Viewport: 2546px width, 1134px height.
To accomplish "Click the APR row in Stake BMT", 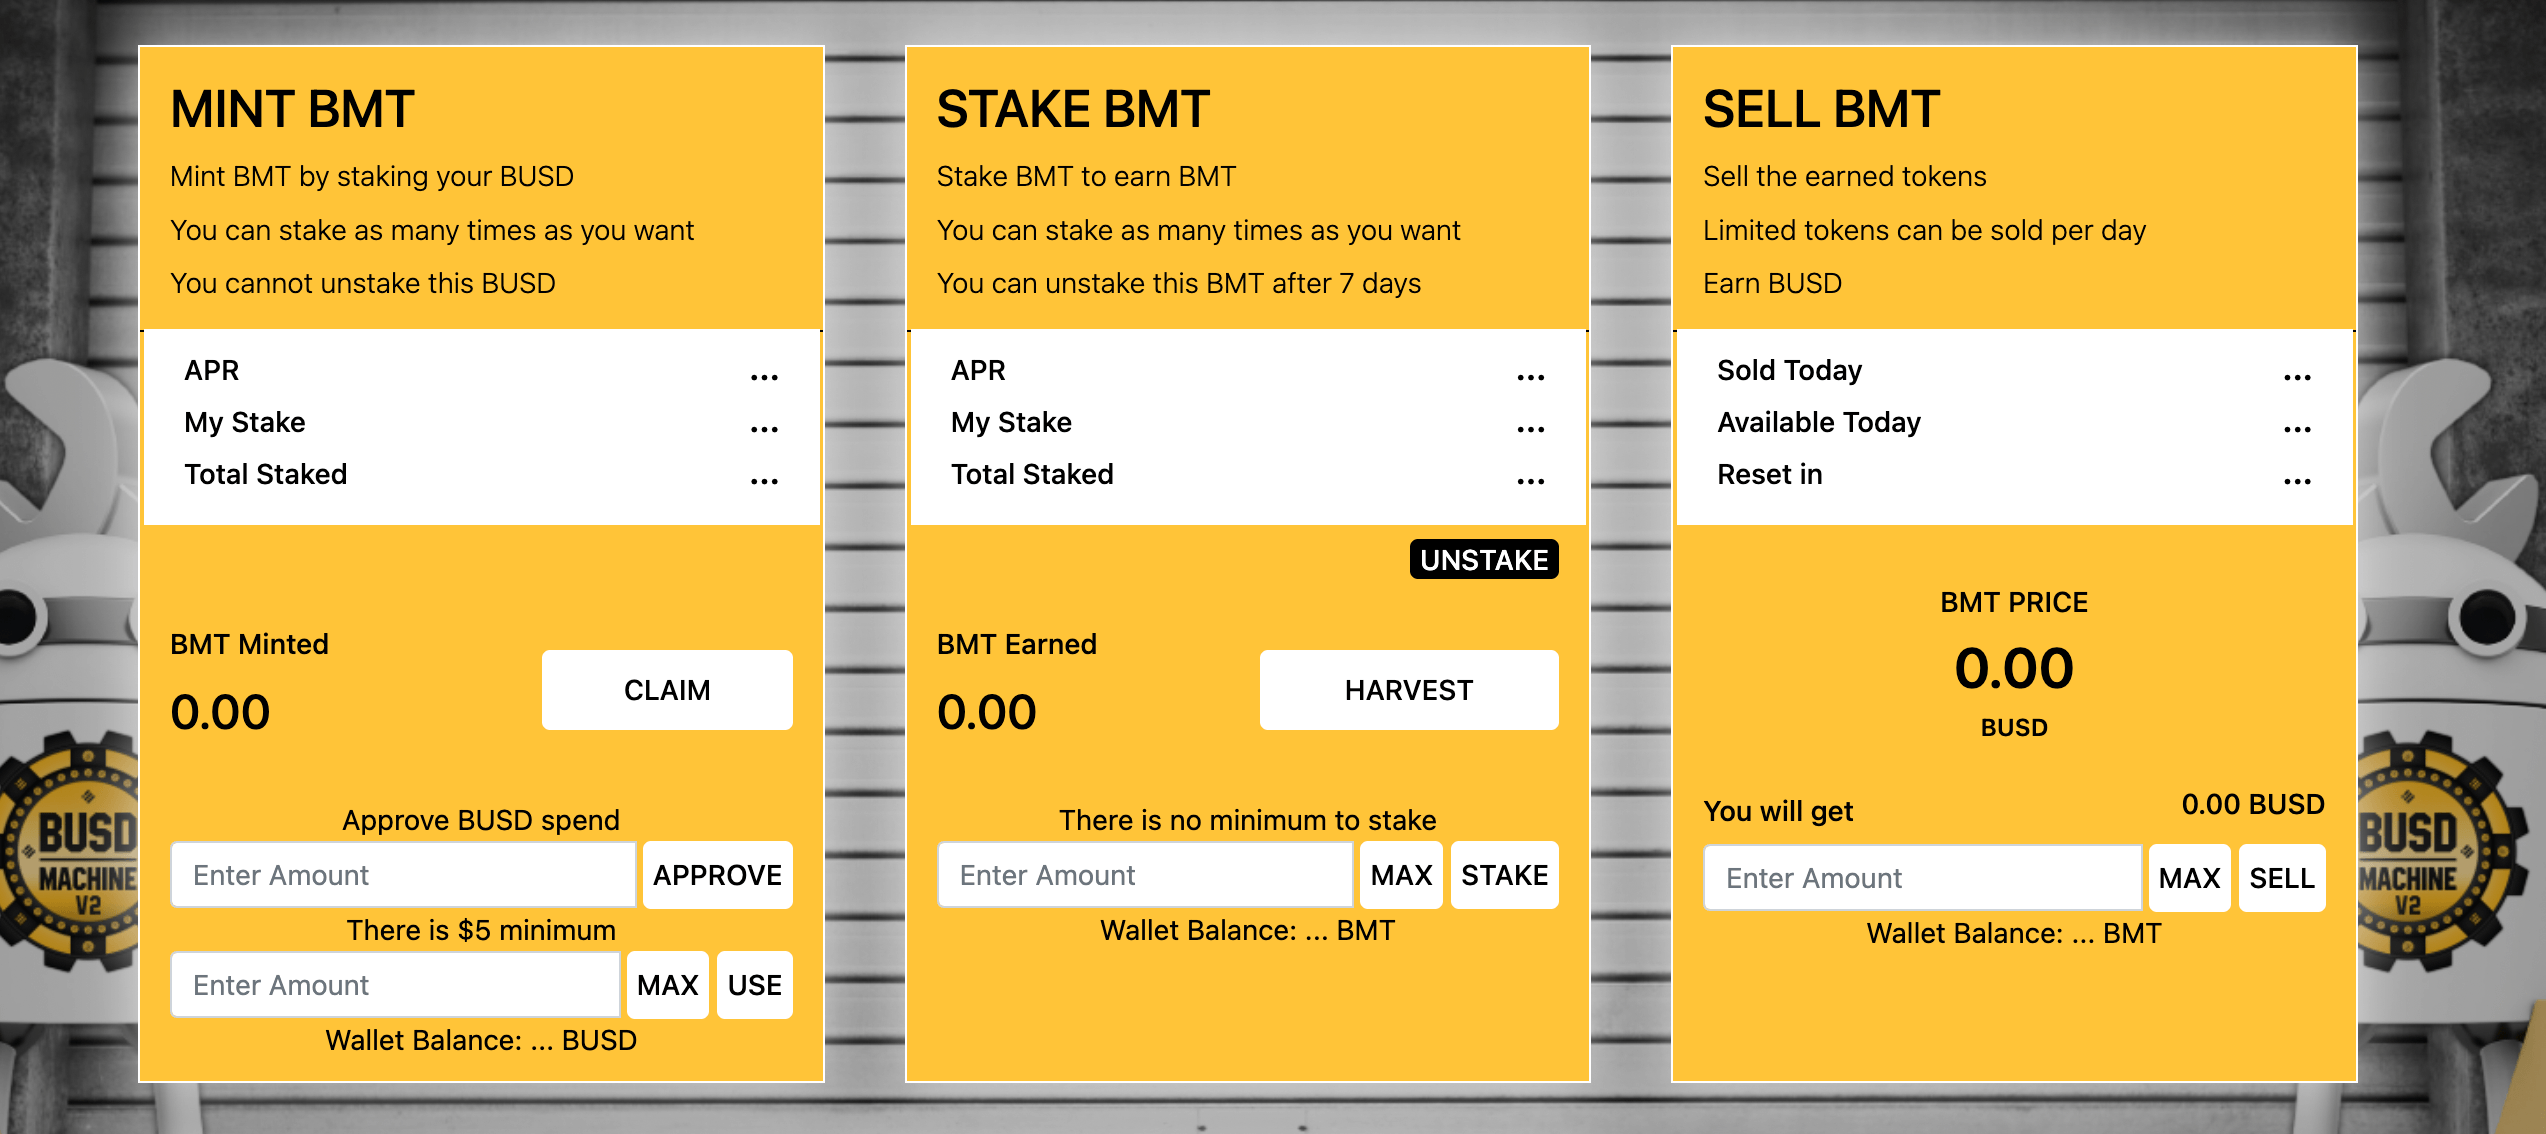I will coord(1248,371).
